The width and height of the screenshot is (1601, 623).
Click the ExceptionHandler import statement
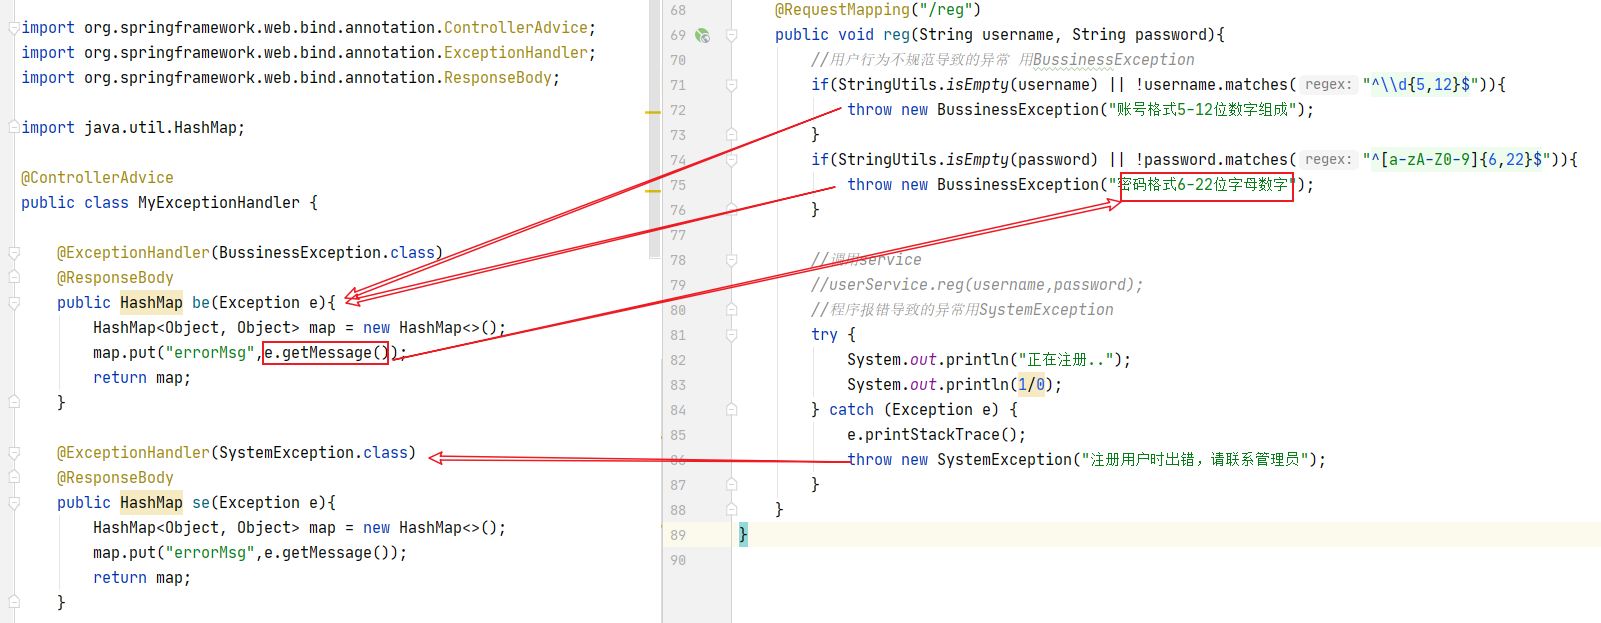pos(308,53)
